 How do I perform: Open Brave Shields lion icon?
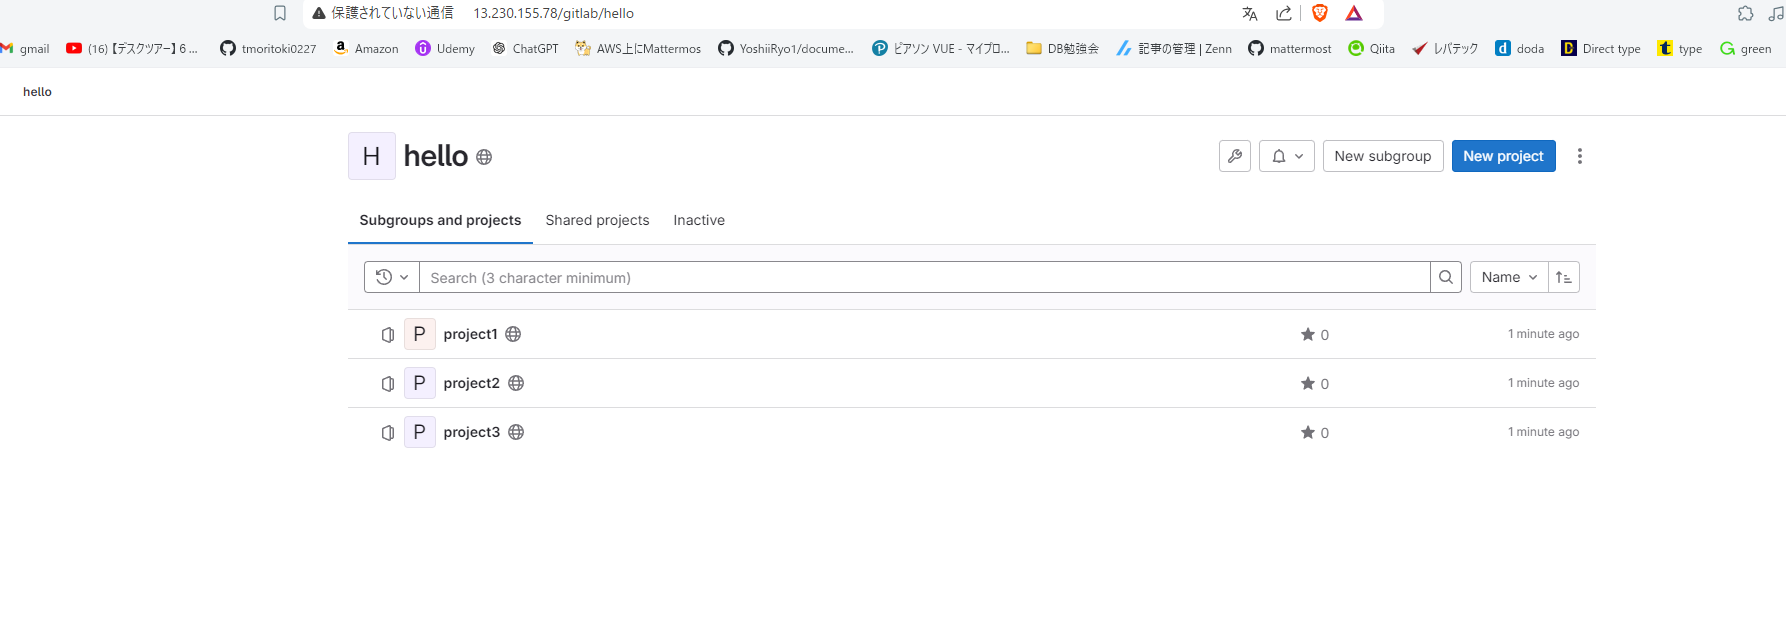pos(1320,13)
